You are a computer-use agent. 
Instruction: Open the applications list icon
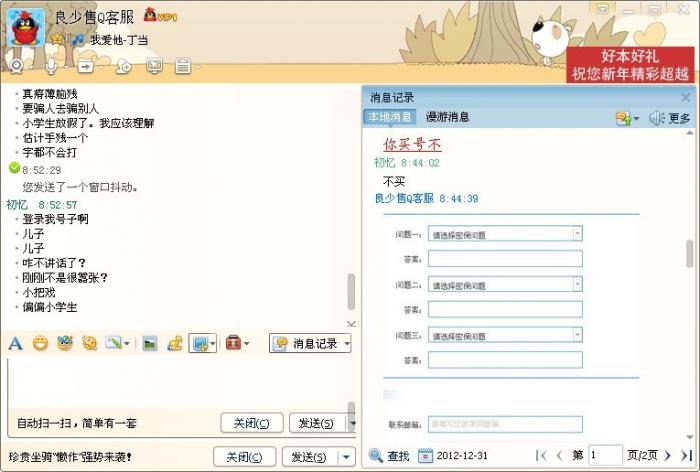click(183, 66)
